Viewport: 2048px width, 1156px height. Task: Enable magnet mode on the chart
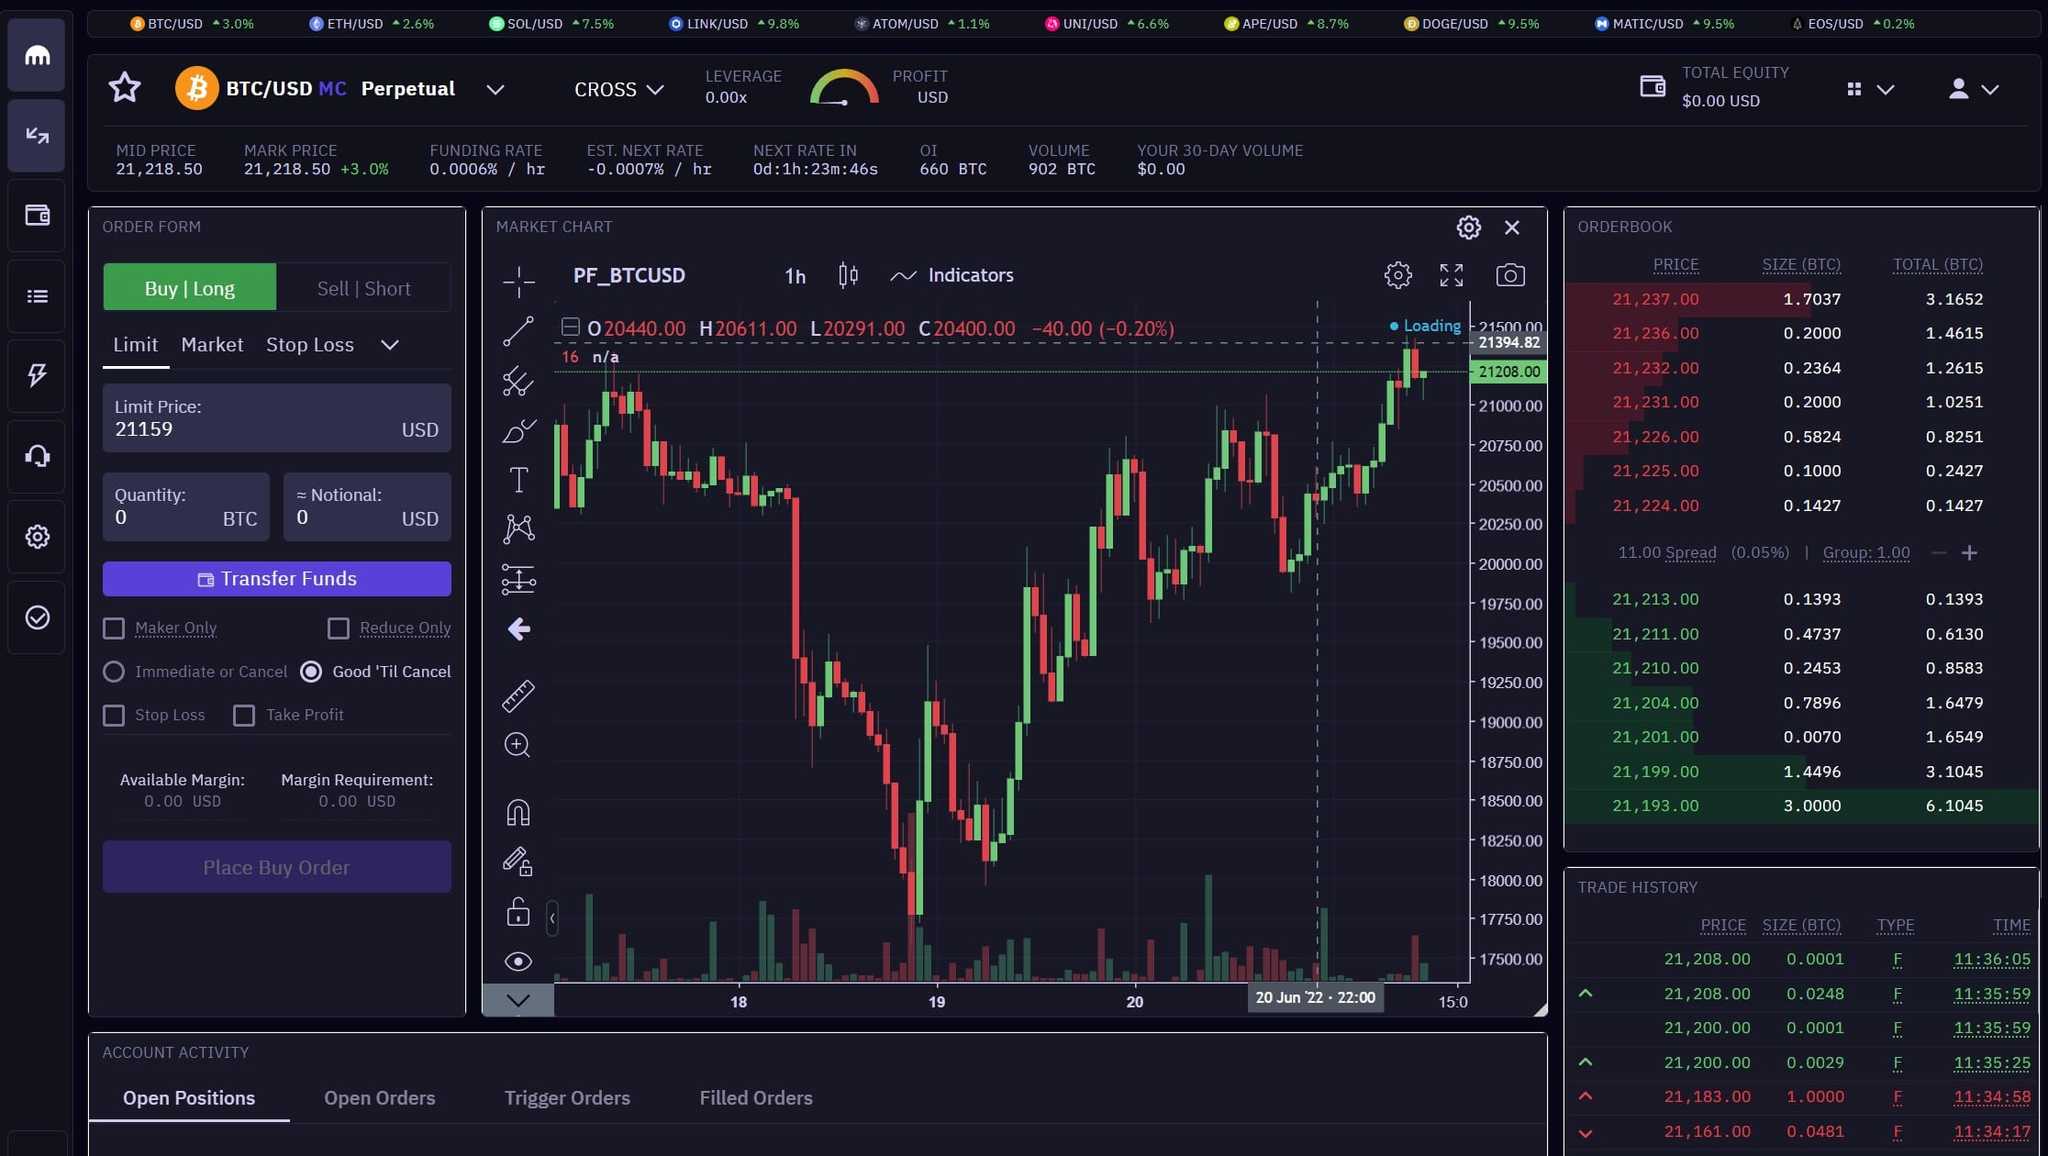click(x=517, y=811)
